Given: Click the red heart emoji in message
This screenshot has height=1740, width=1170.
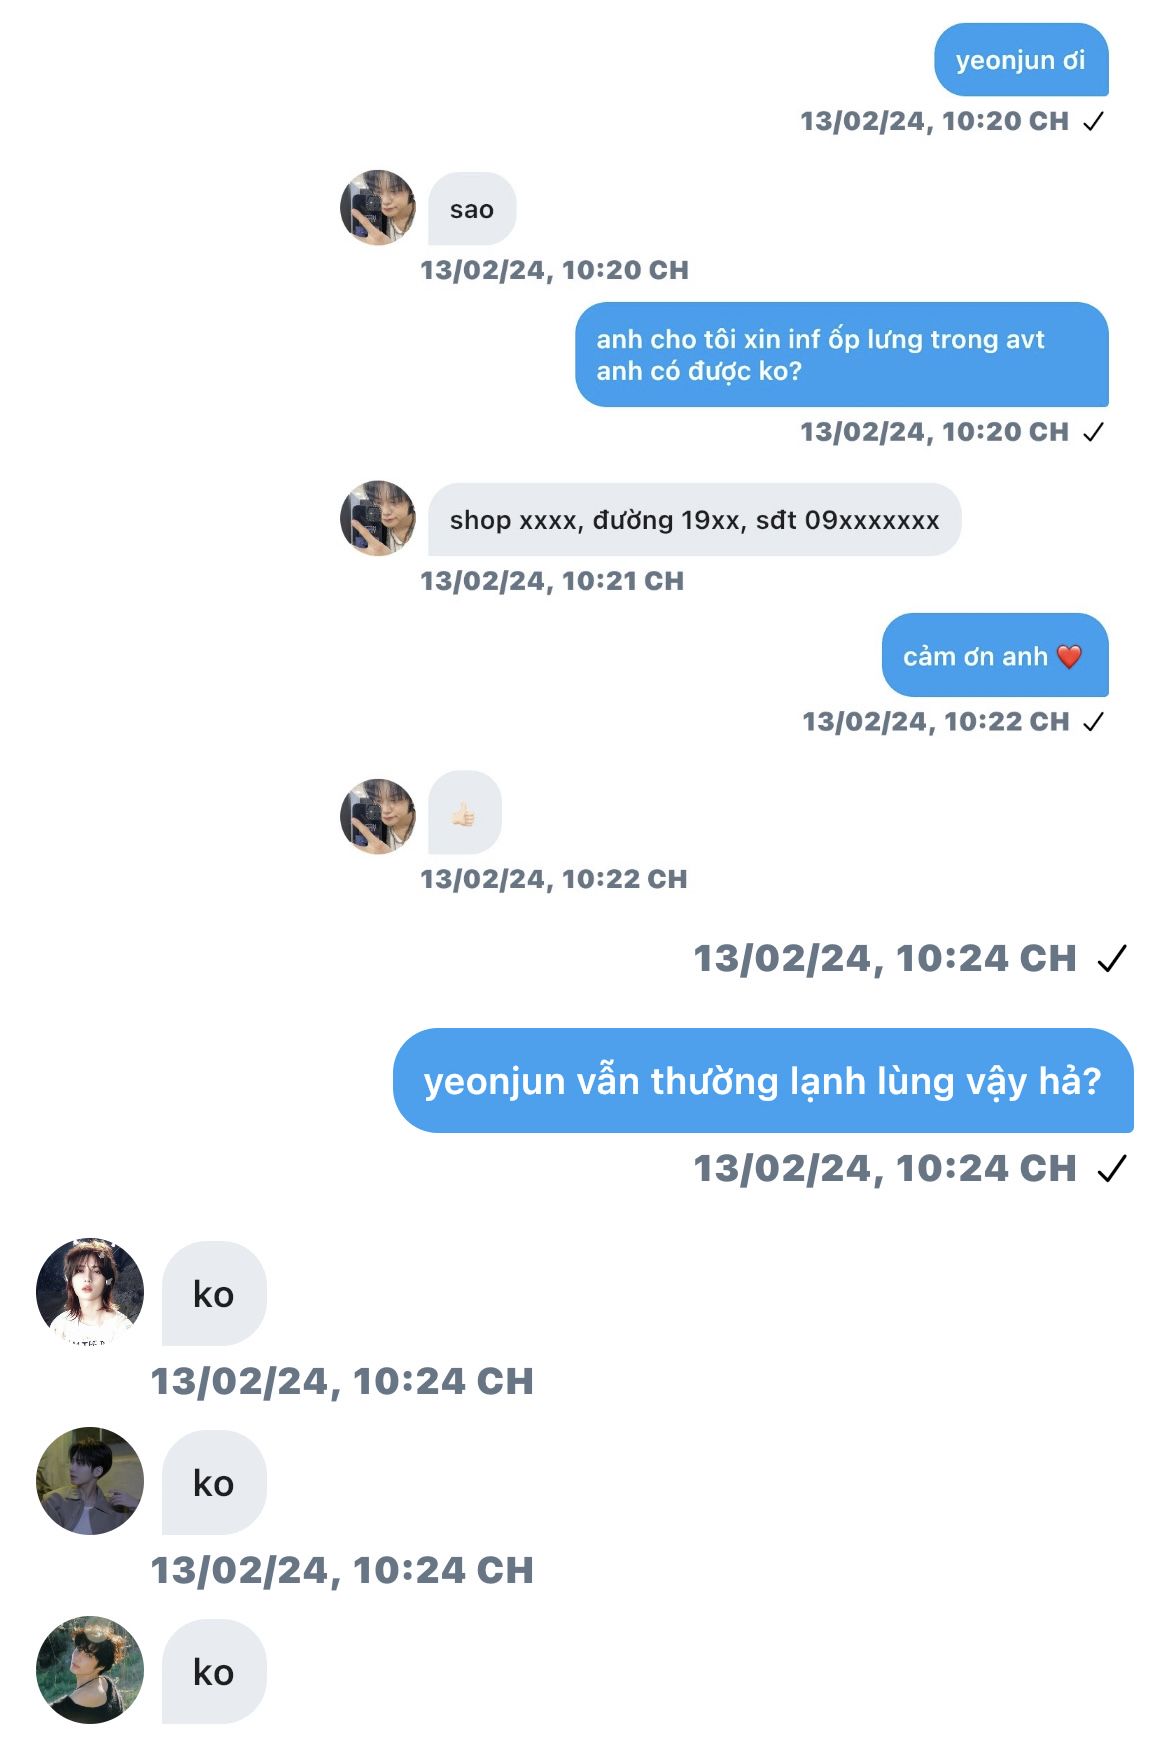Looking at the screenshot, I should tap(1069, 657).
